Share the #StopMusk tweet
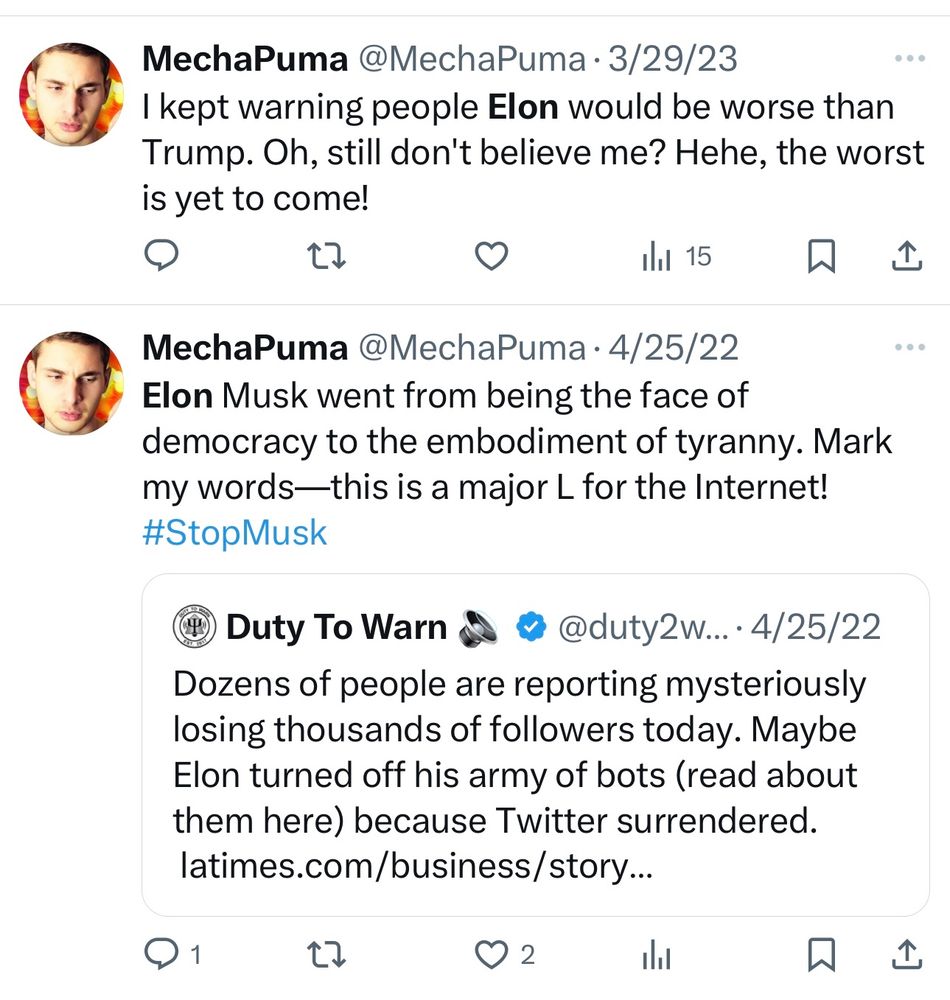This screenshot has height=1000, width=950. (x=905, y=956)
